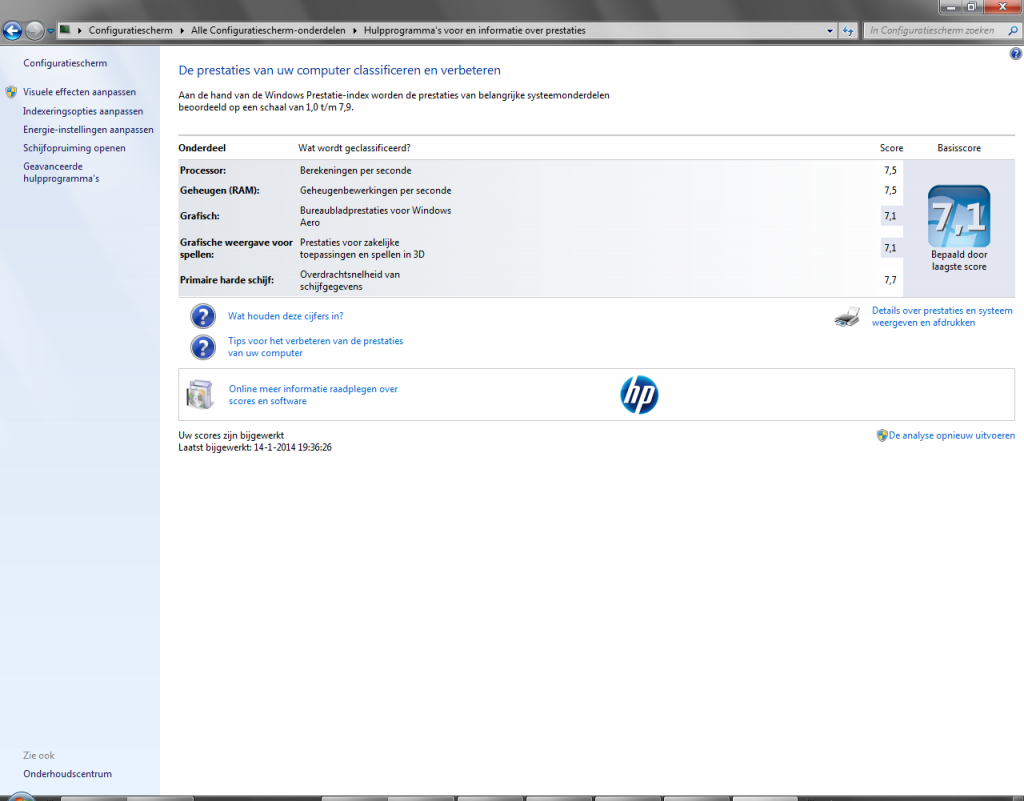Click the help icon beside Wat houden deze cijfers in

(x=203, y=316)
